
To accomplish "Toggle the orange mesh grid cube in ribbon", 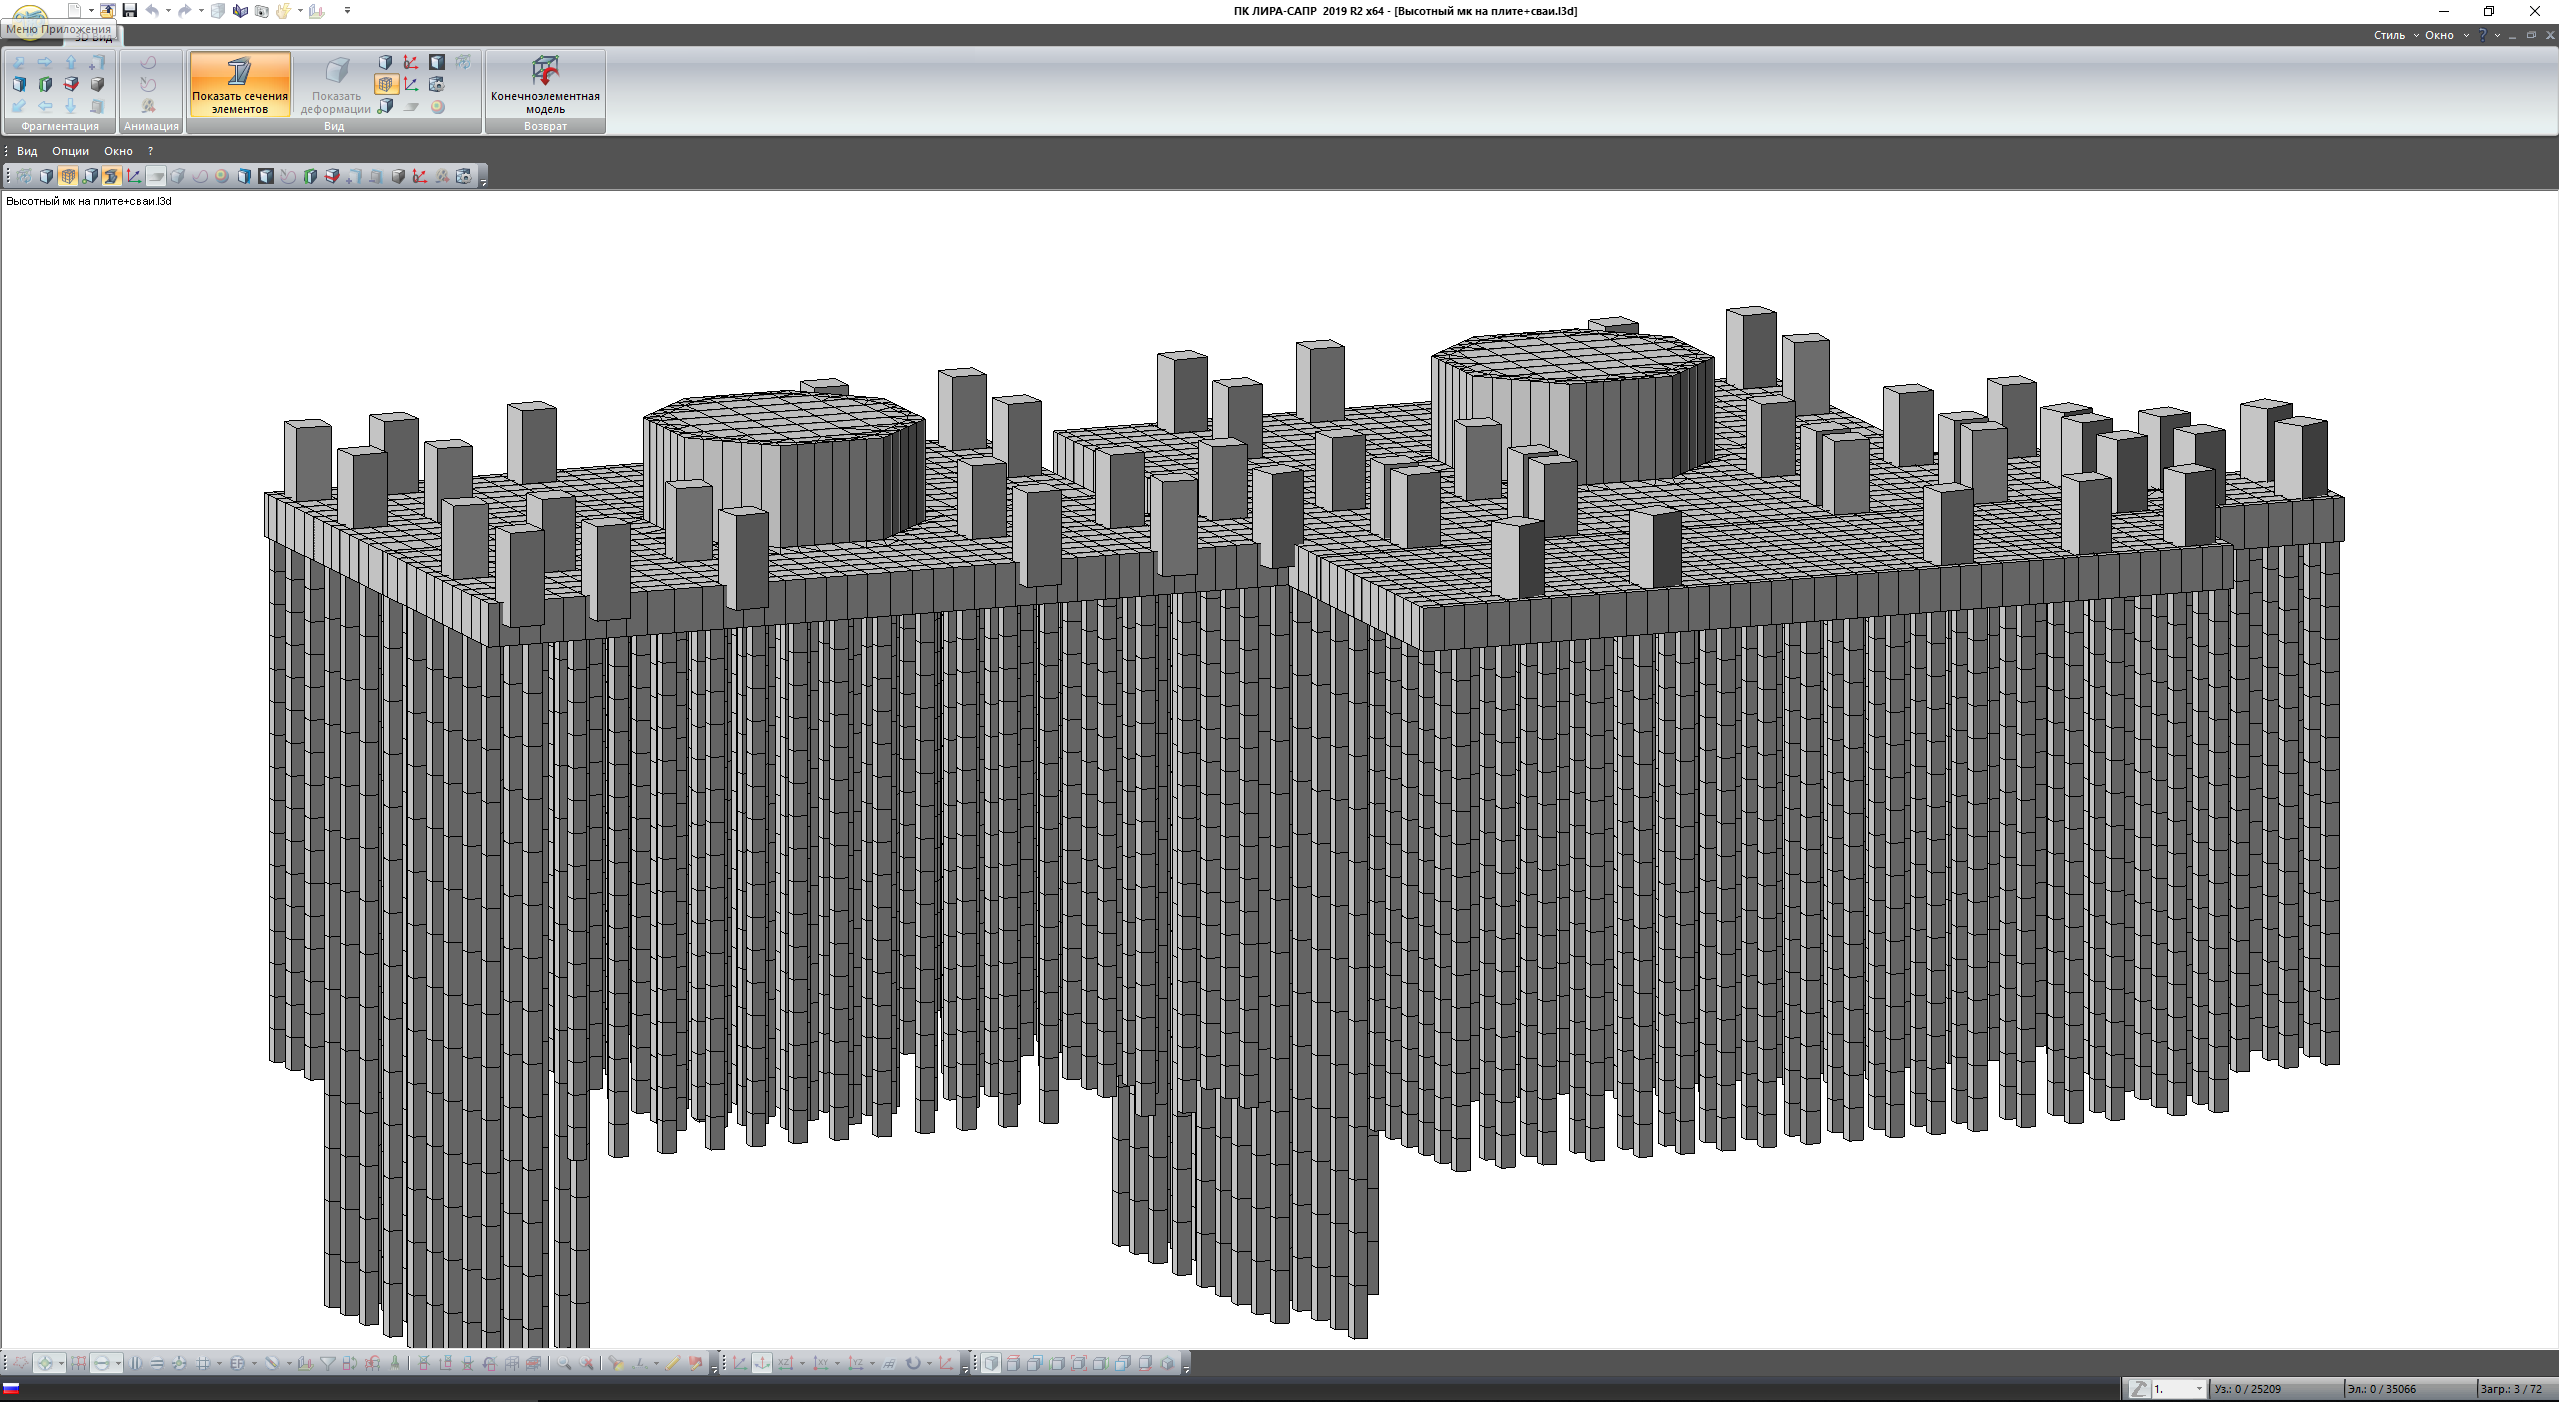I will (x=385, y=84).
